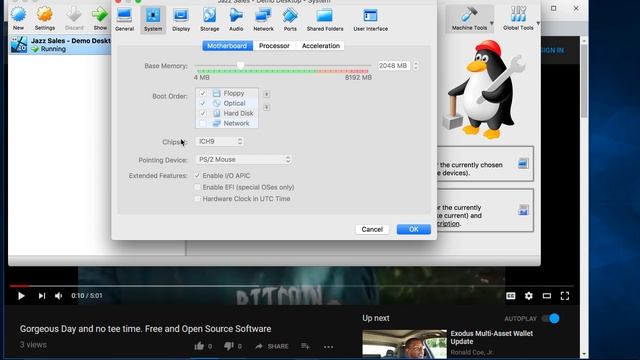Open the Storage settings section
Viewport: 640px width, 360px height.
tap(209, 20)
